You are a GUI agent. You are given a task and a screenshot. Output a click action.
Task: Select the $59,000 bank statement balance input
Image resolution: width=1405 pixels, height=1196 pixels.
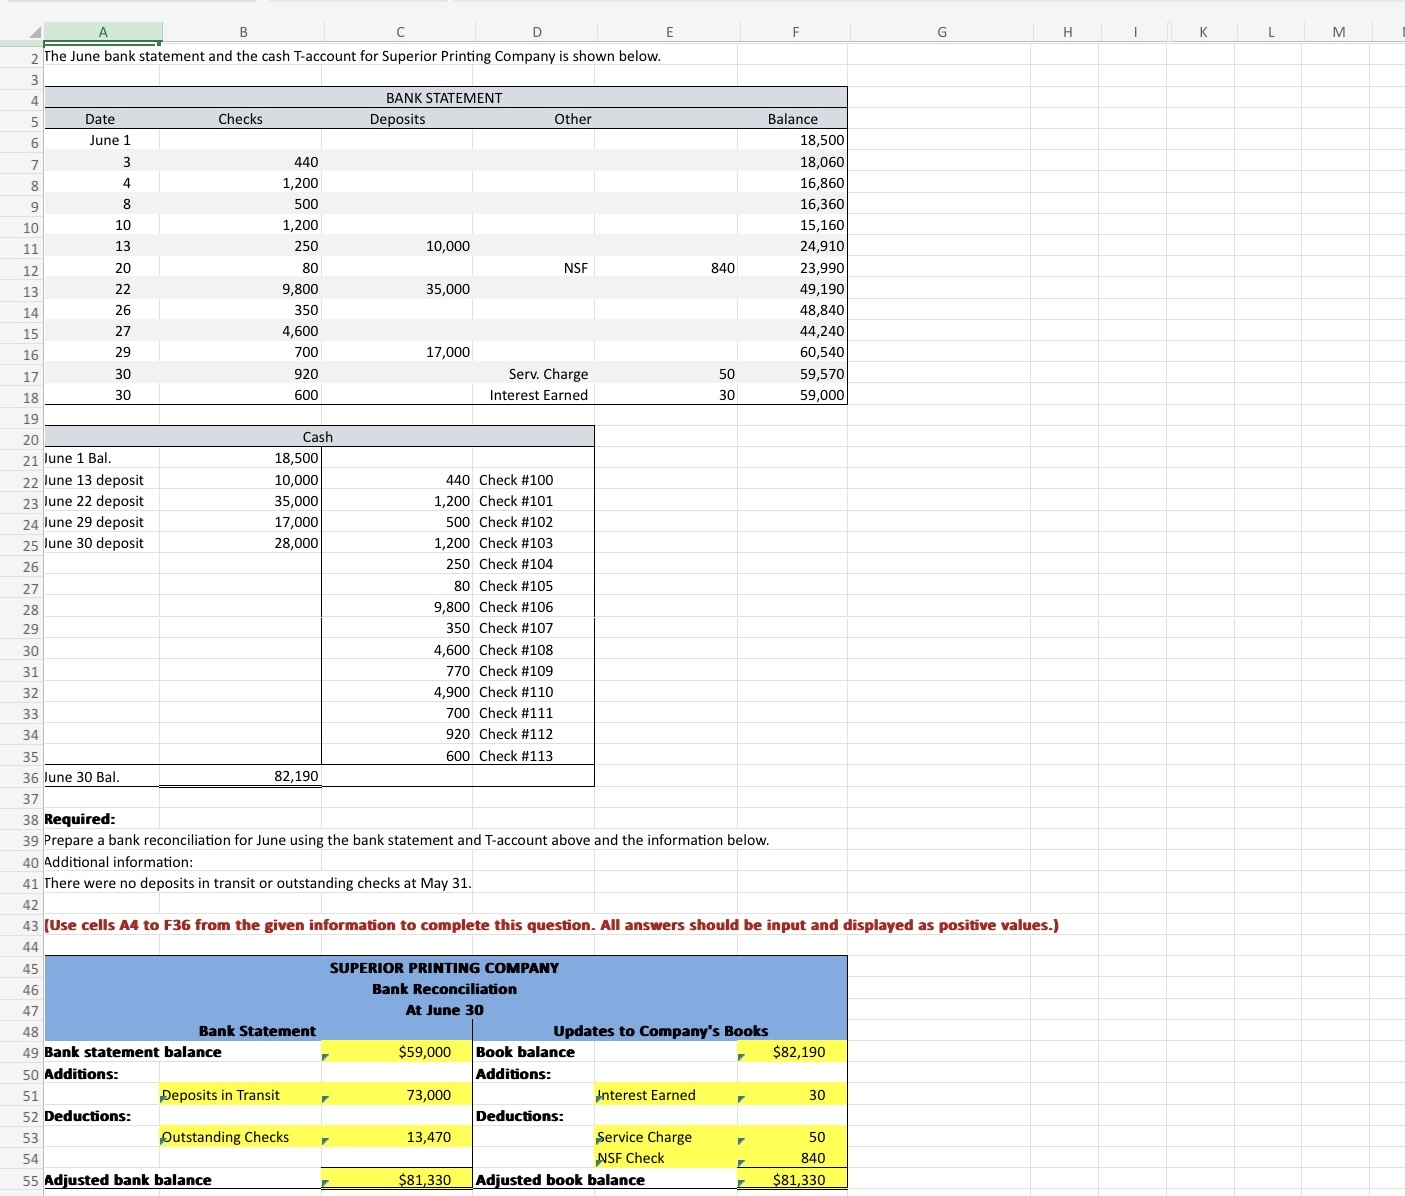[399, 1052]
